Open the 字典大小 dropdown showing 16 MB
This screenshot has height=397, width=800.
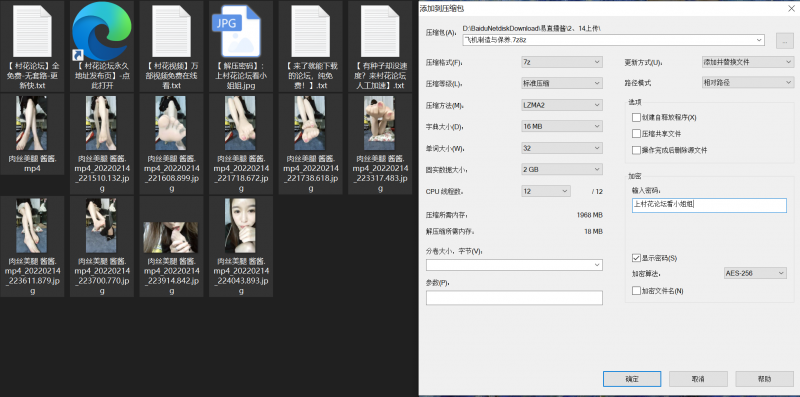[562, 126]
